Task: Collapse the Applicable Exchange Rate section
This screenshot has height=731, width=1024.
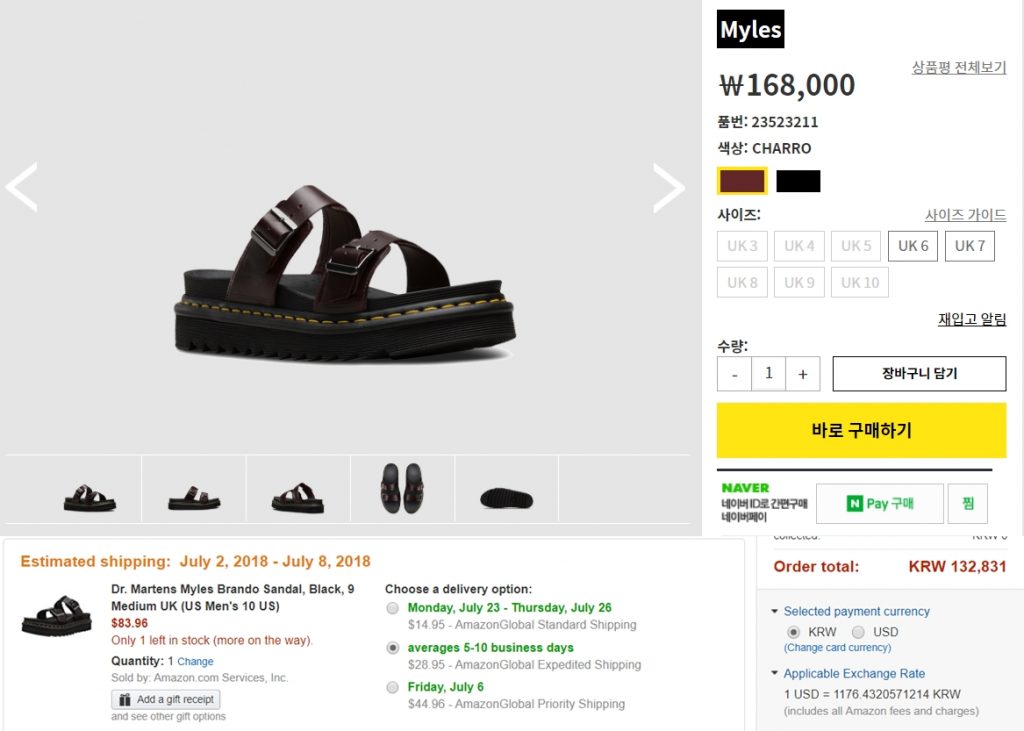Action: [x=775, y=673]
